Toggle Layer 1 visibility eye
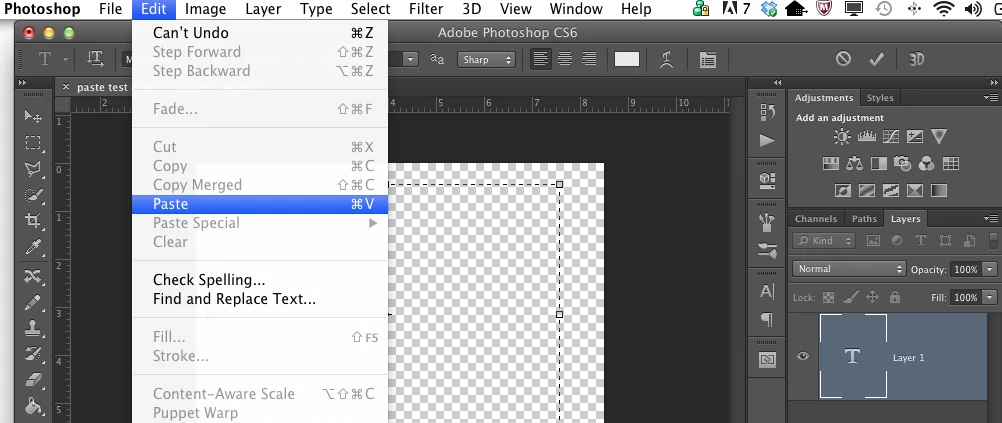 [803, 357]
